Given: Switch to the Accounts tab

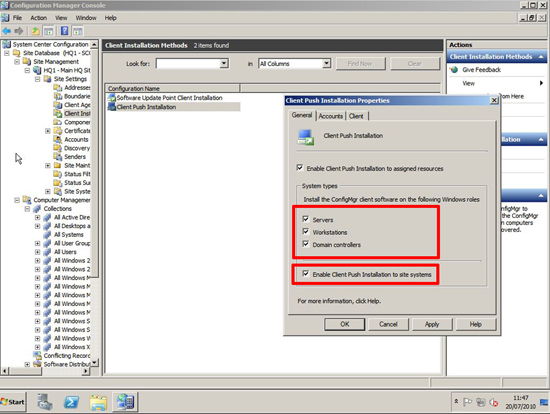Looking at the screenshot, I should tap(330, 116).
